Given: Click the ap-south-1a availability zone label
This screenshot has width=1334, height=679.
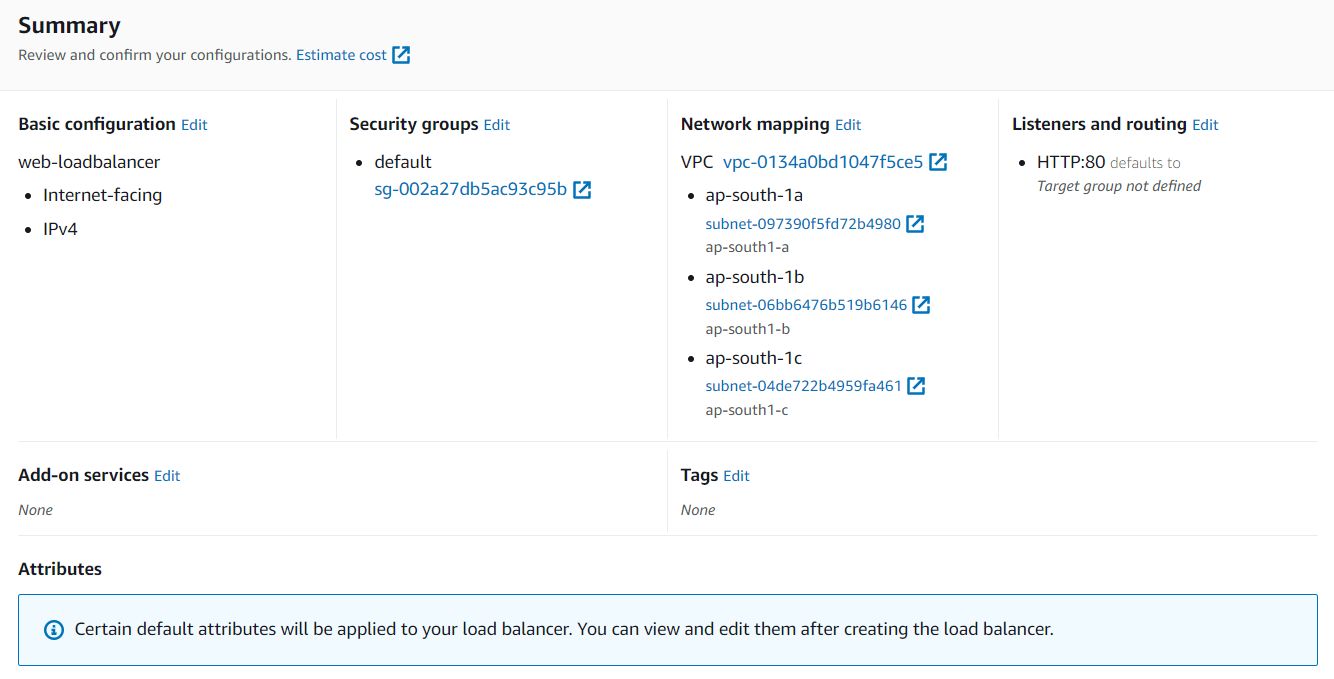Looking at the screenshot, I should [754, 195].
